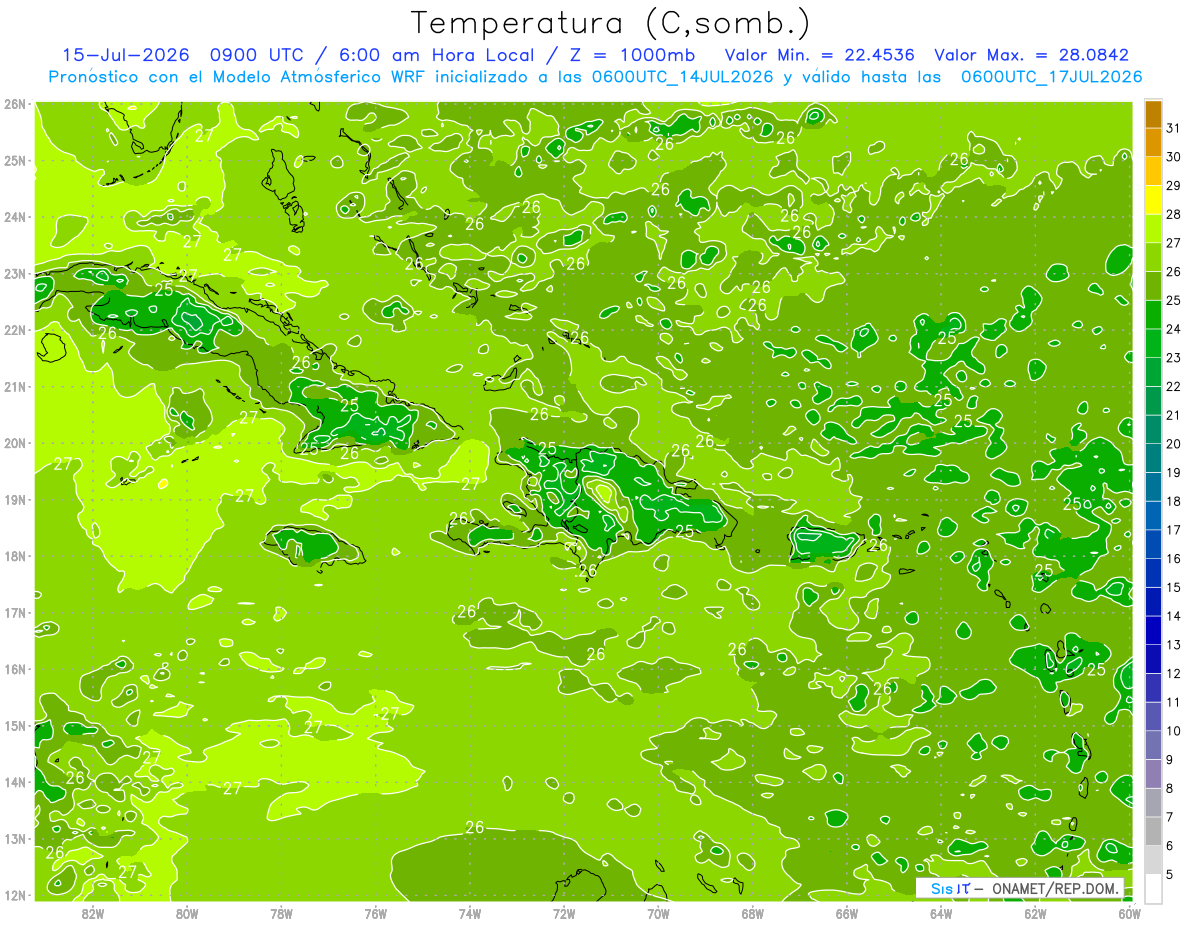Click the 26N latitude axis label

coord(14,104)
